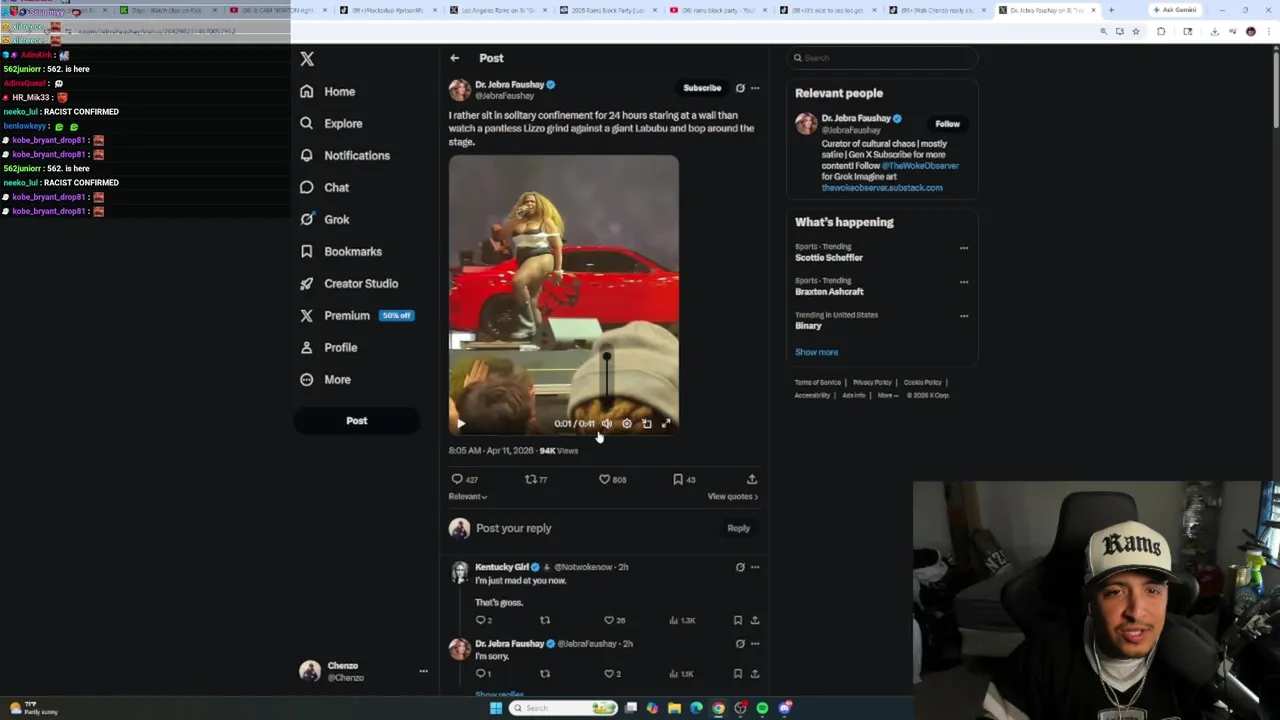Viewport: 1280px width, 720px height.
Task: Click Show more under What's happening
Action: [817, 352]
